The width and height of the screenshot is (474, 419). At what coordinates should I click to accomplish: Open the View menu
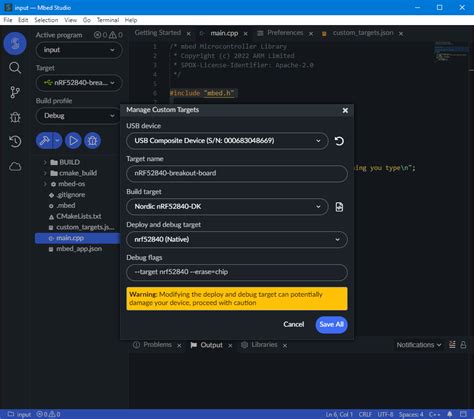(x=70, y=20)
